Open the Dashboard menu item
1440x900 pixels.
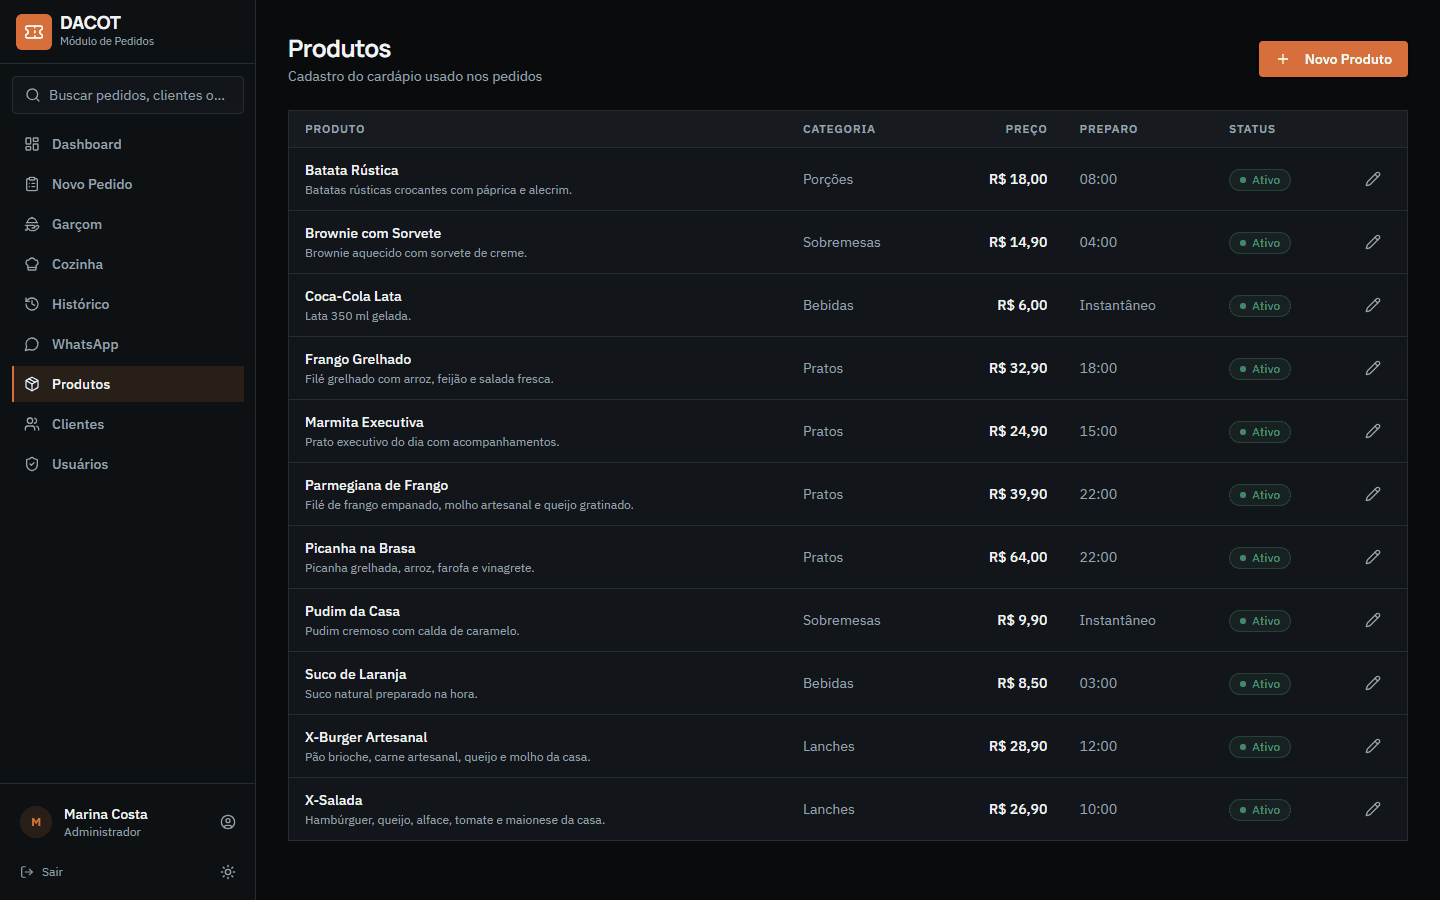pos(128,144)
